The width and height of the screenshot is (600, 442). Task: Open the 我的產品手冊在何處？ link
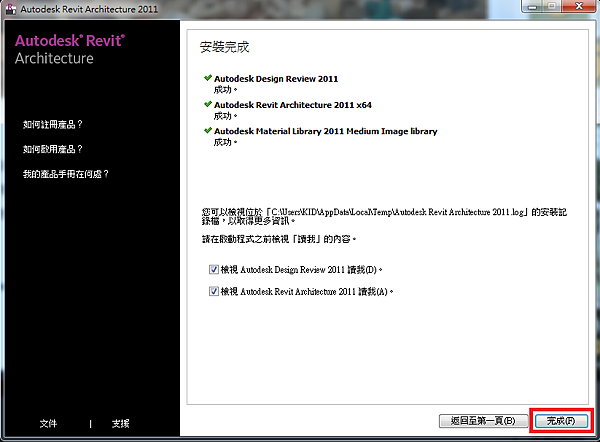click(66, 174)
